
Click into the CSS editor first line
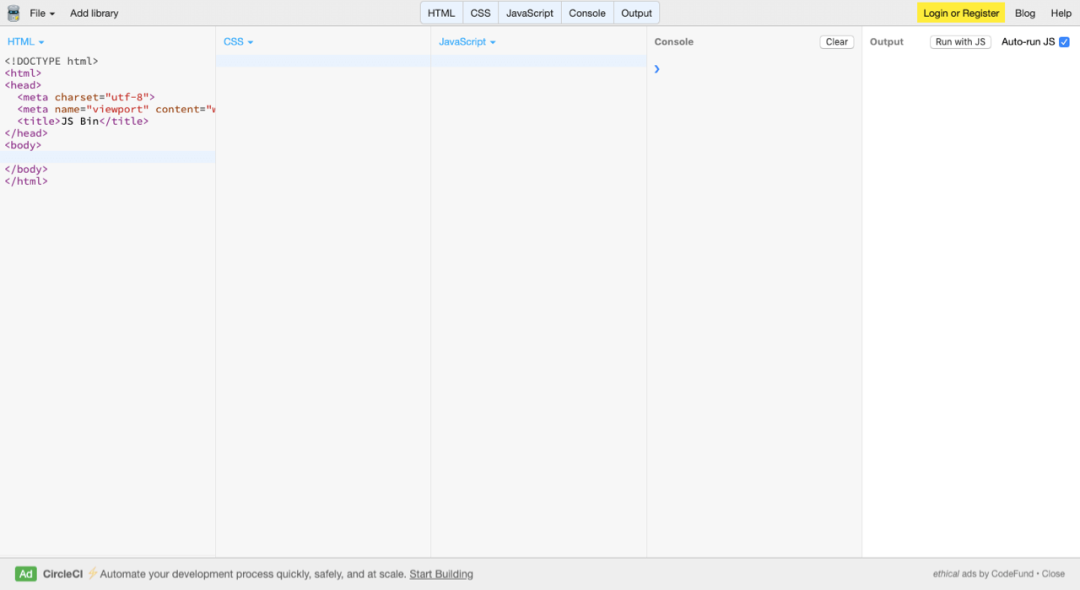pos(323,61)
